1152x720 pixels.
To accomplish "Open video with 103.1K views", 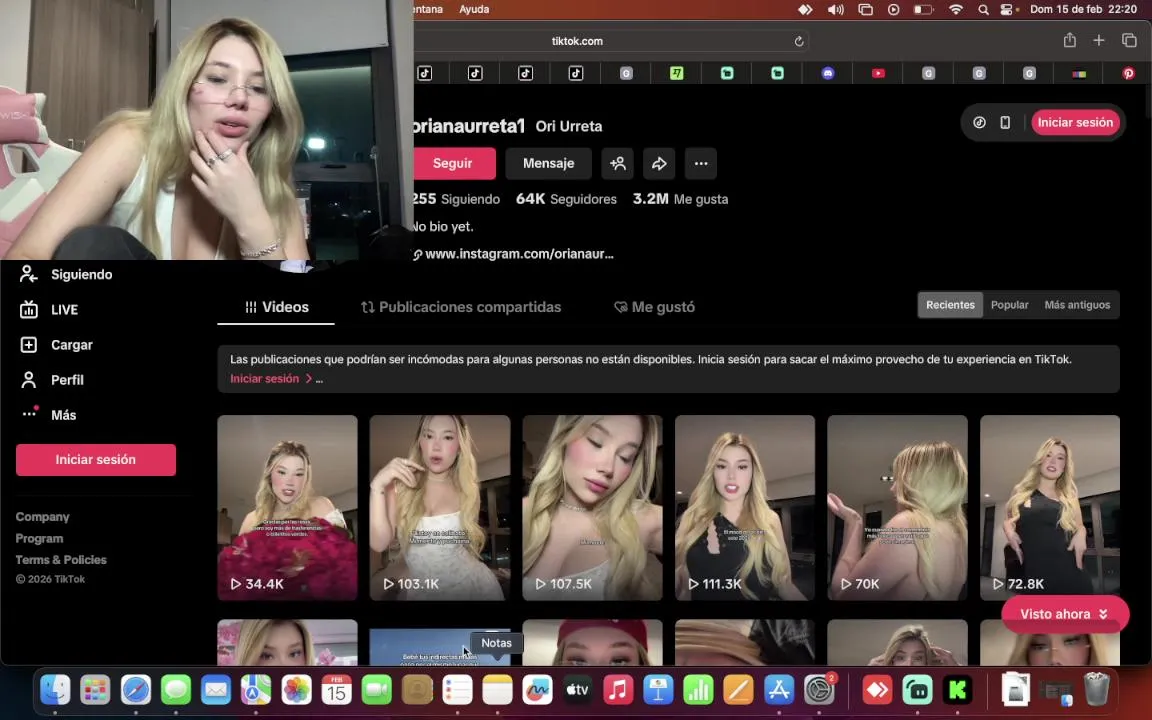I will click(x=440, y=508).
